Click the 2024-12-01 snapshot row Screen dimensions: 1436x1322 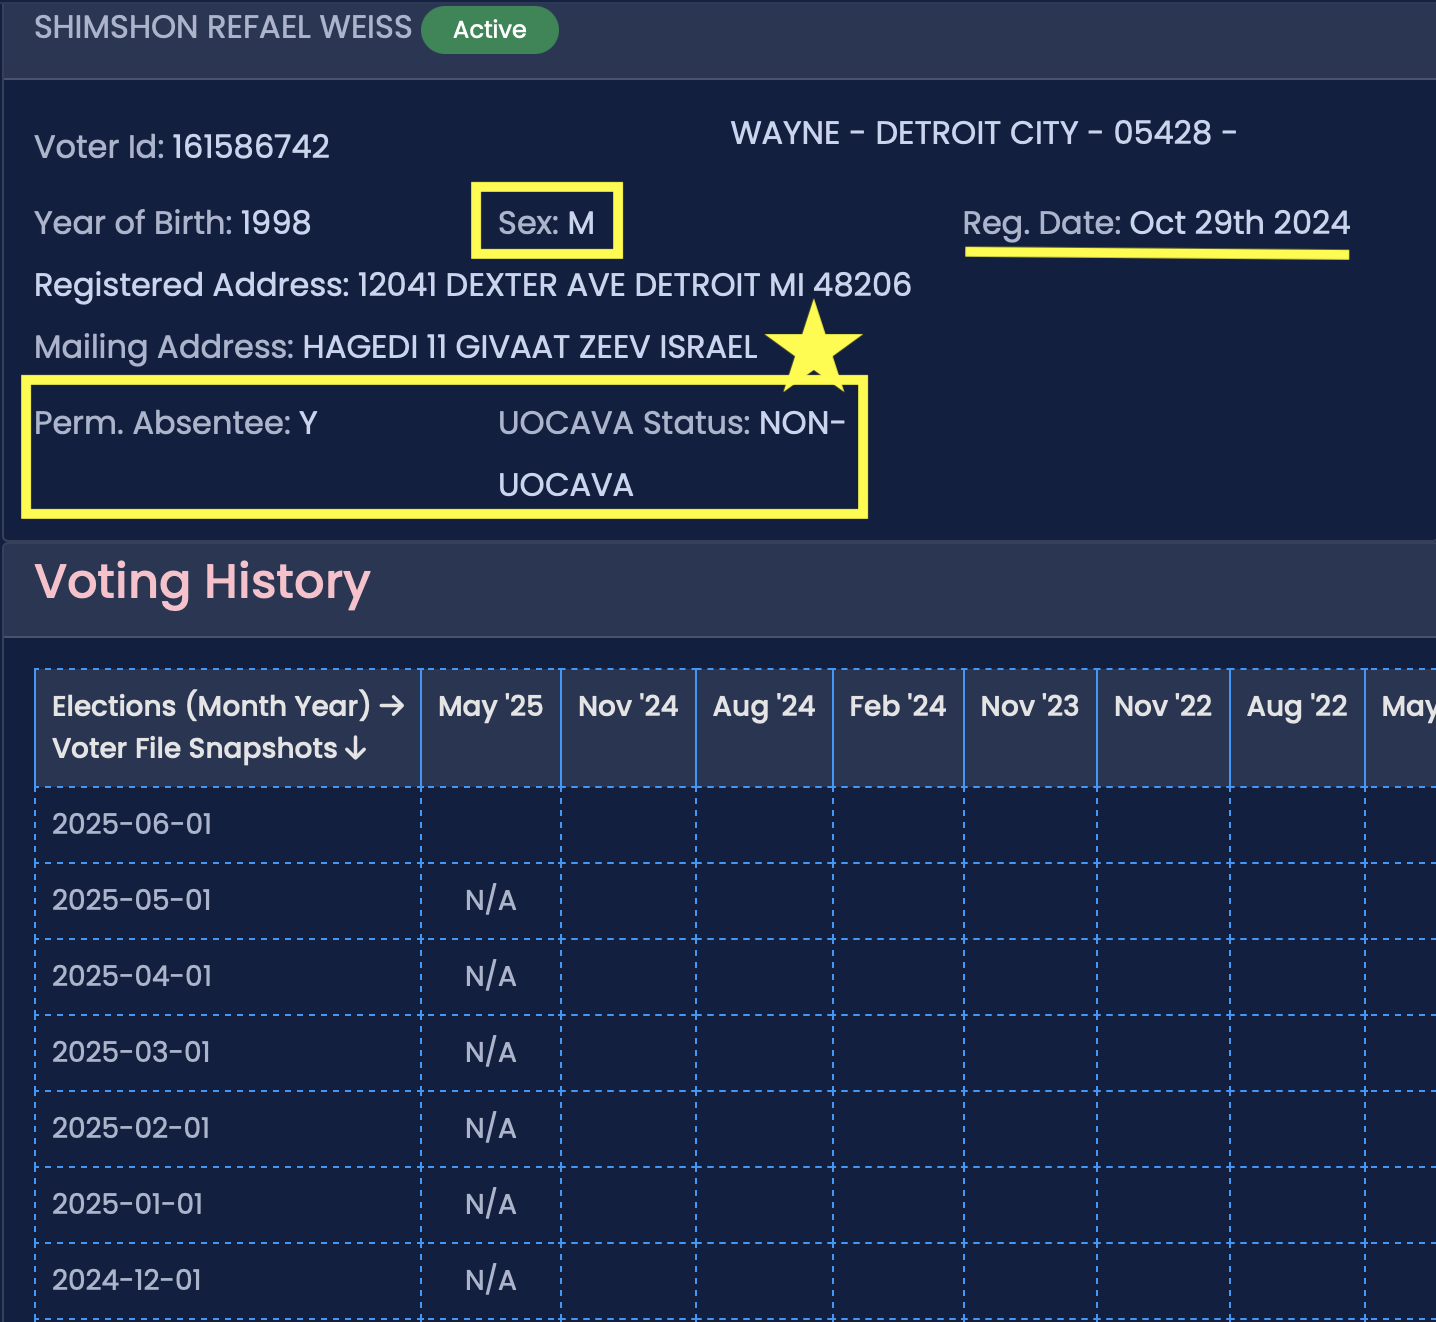[735, 1281]
